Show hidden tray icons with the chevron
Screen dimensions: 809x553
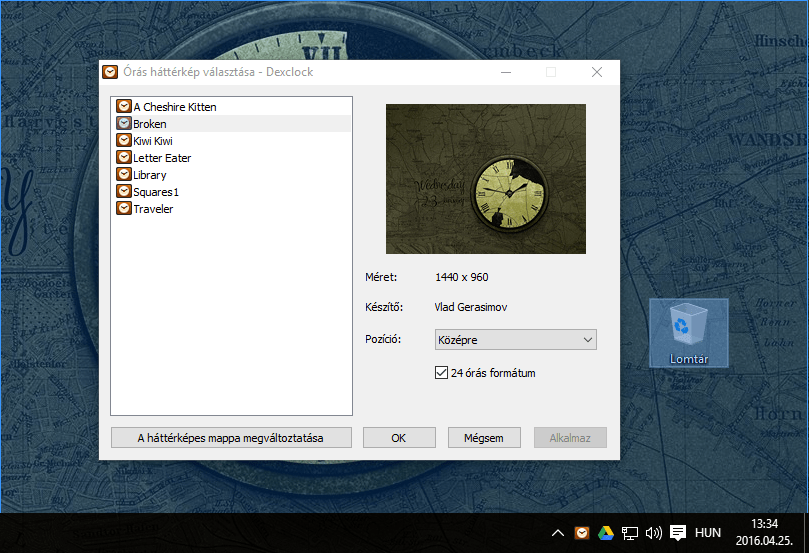point(558,533)
